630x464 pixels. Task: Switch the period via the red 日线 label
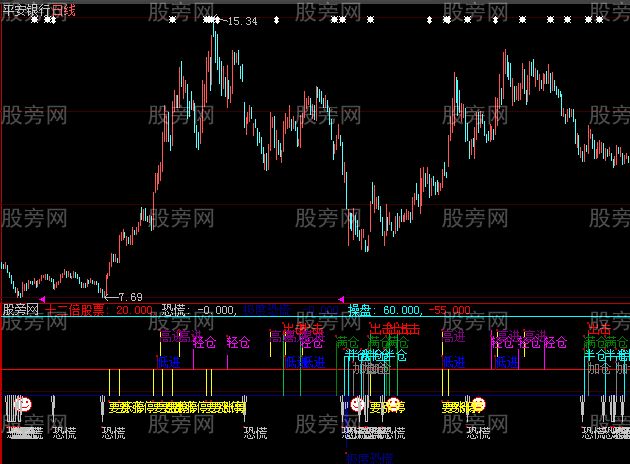64,9
